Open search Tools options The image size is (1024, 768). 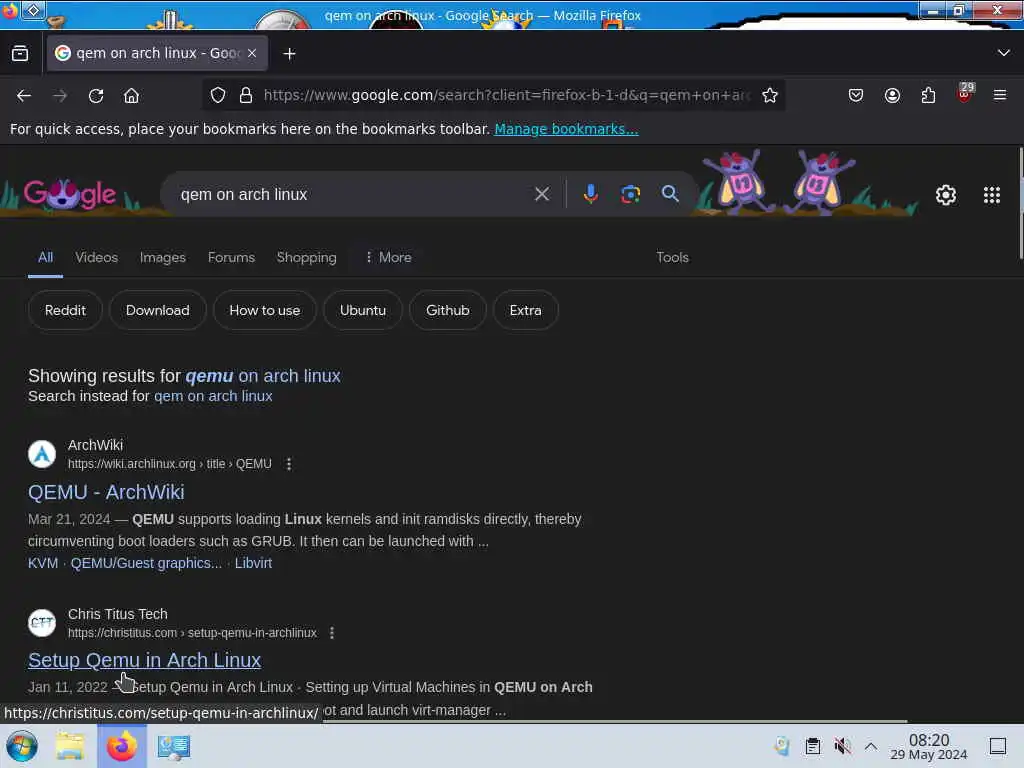(x=672, y=257)
